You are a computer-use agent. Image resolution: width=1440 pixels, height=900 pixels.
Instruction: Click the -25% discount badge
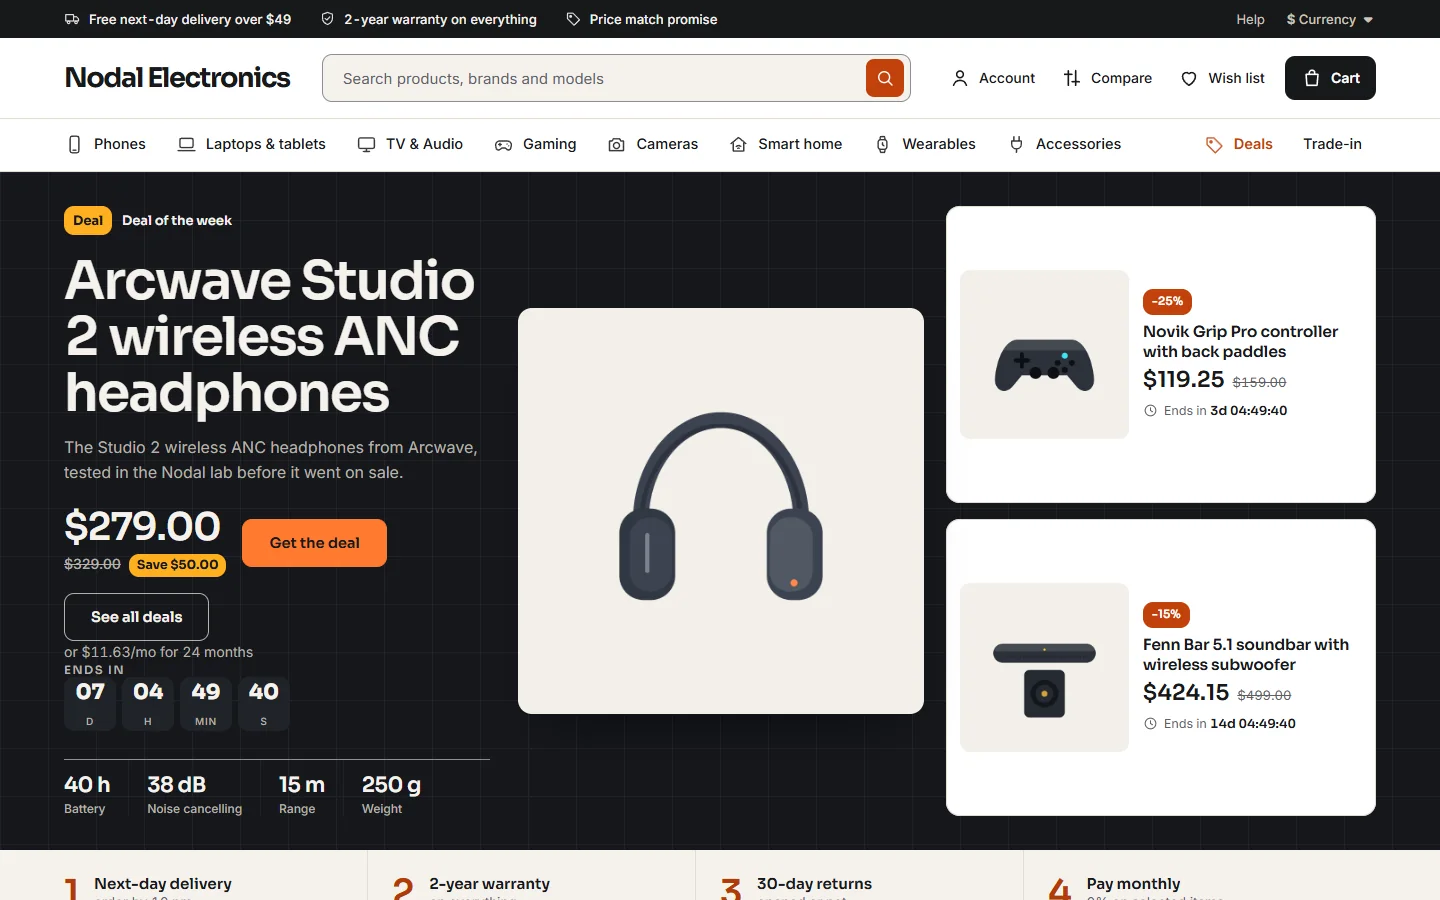1167,301
